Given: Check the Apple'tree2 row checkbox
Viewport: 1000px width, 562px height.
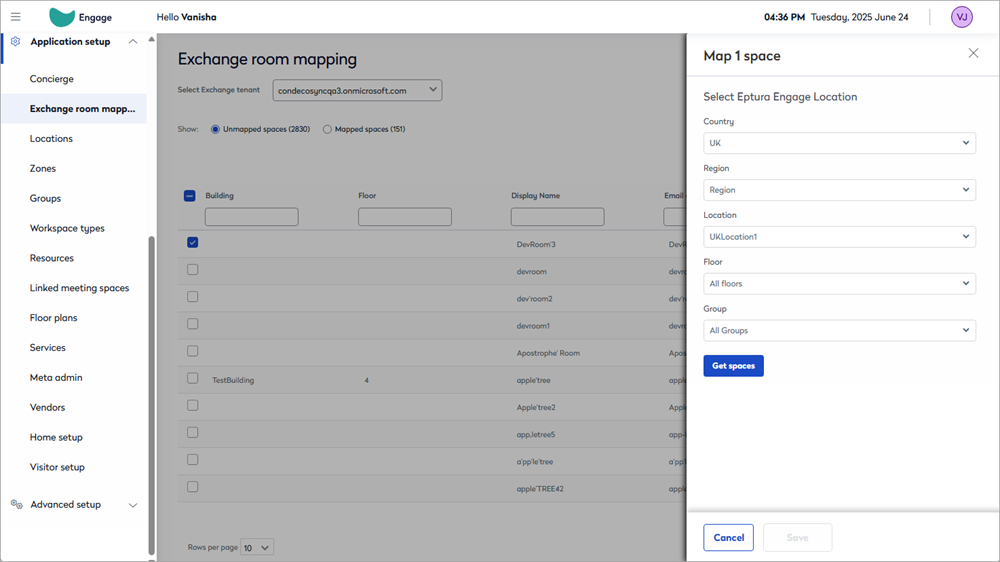Looking at the screenshot, I should 193,405.
